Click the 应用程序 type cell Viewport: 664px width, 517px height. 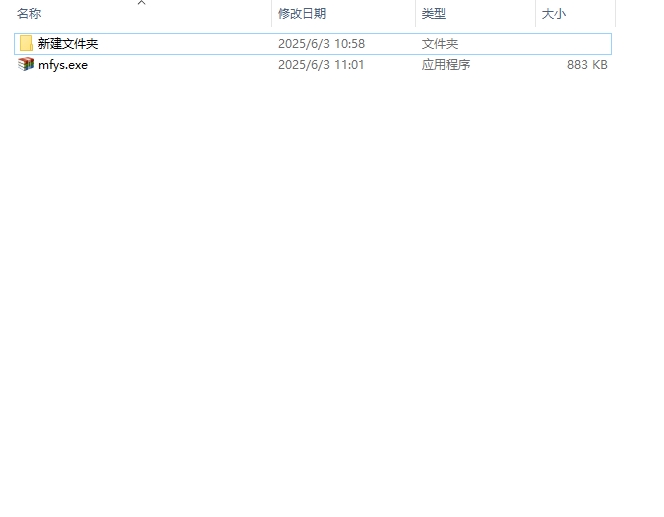click(x=446, y=65)
